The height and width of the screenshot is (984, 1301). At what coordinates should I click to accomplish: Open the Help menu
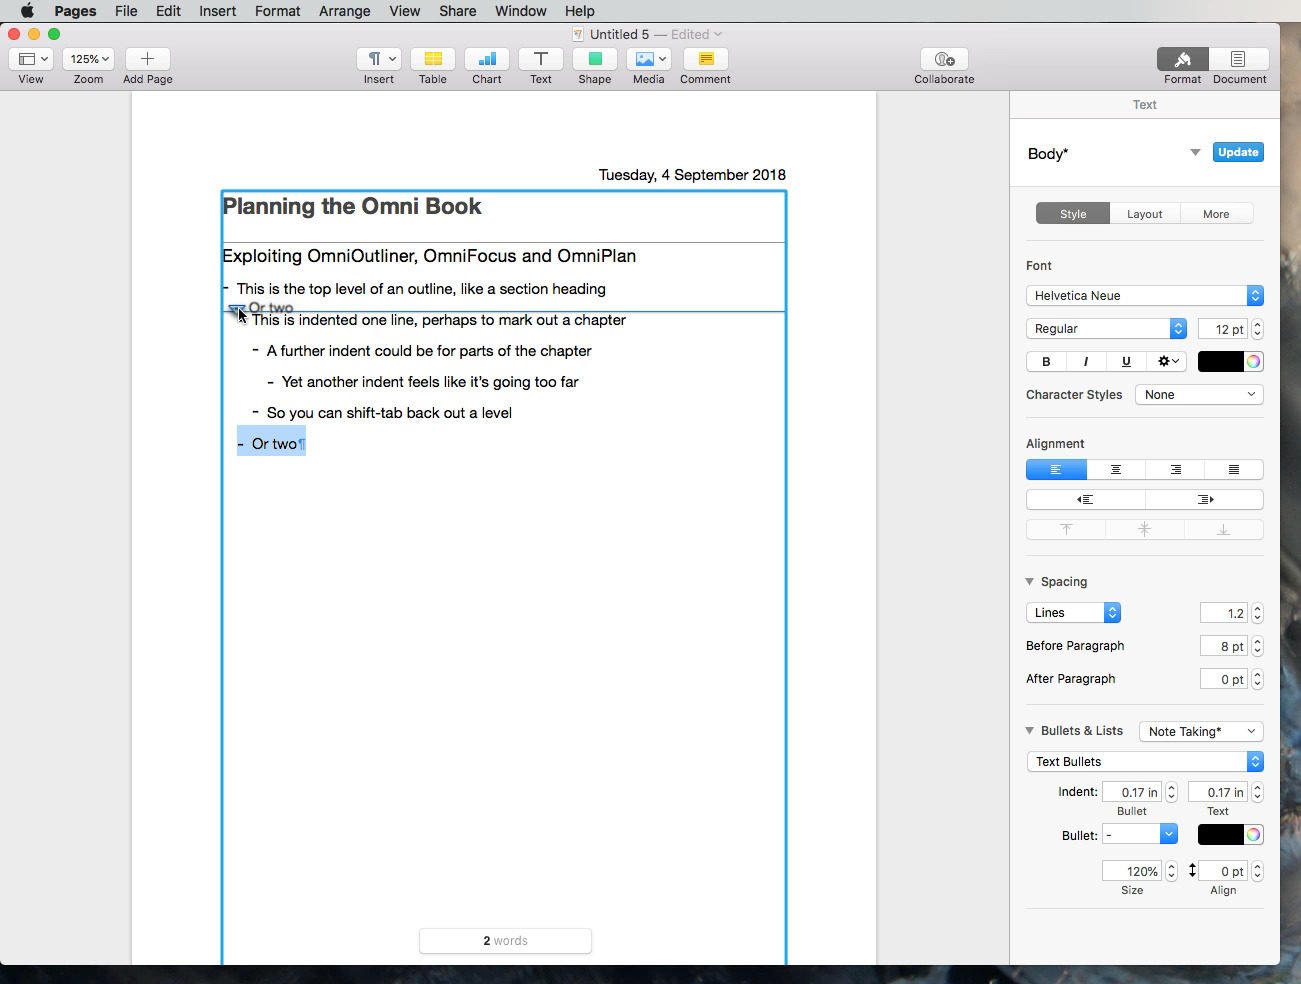579,11
